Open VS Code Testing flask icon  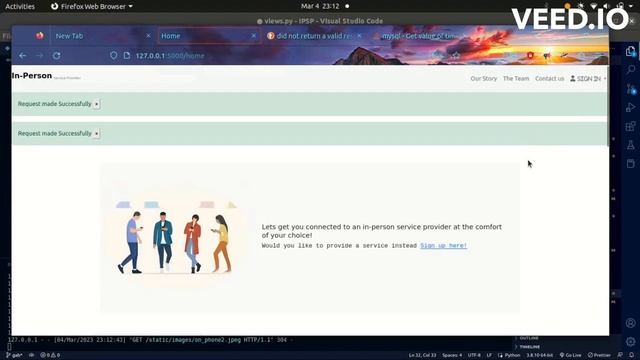coord(631,145)
